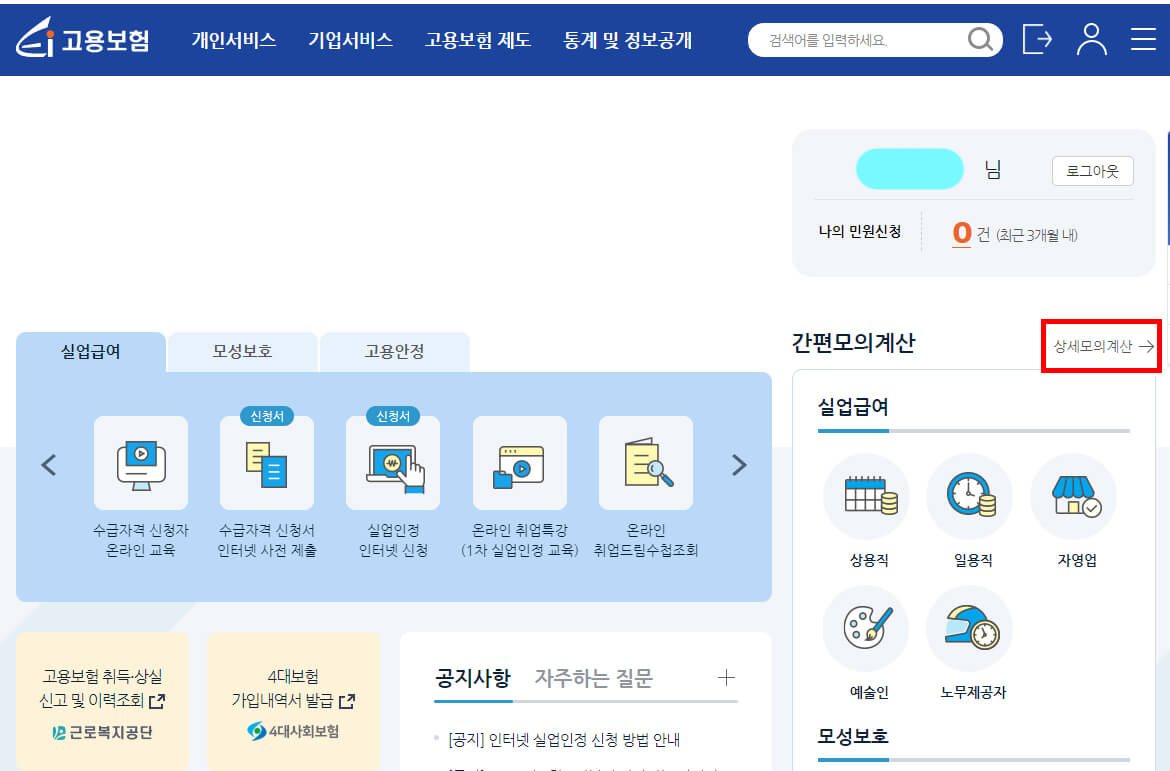This screenshot has width=1170, height=771.
Task: Click the right carousel arrow
Action: click(x=739, y=464)
